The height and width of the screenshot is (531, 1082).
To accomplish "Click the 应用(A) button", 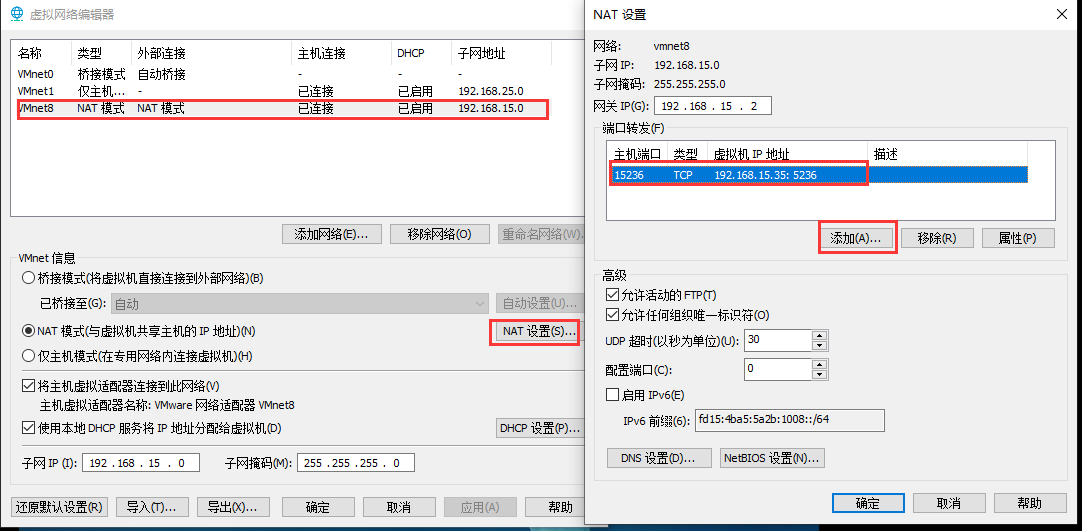I will coord(480,507).
